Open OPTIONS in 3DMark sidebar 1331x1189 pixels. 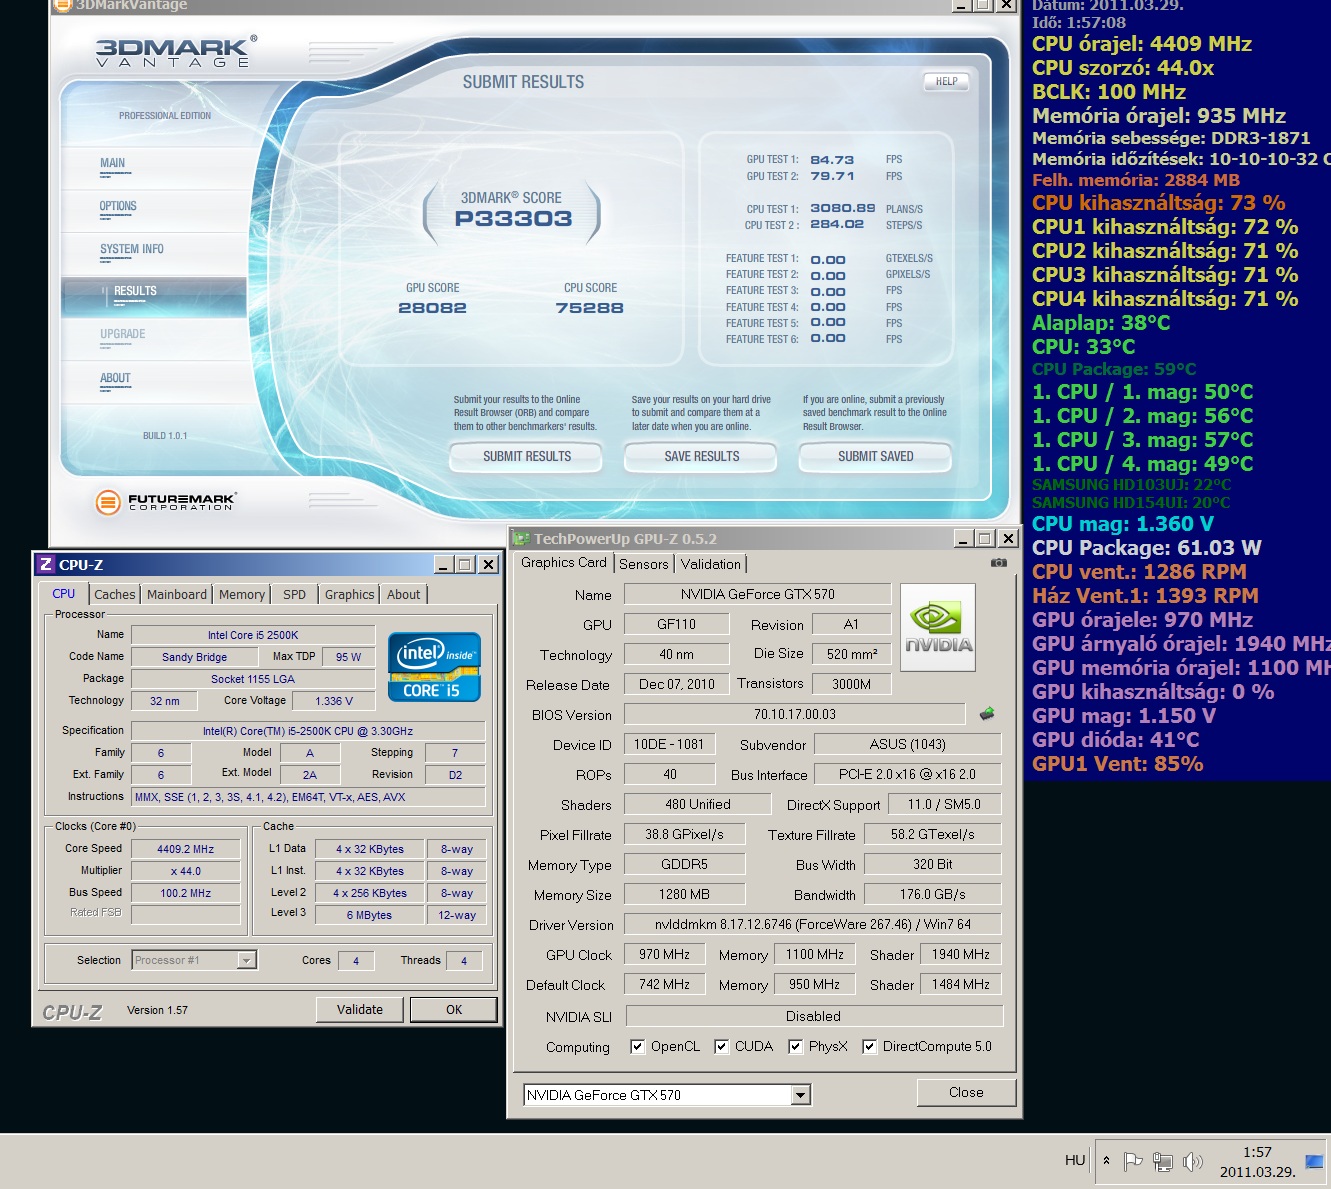click(x=153, y=210)
